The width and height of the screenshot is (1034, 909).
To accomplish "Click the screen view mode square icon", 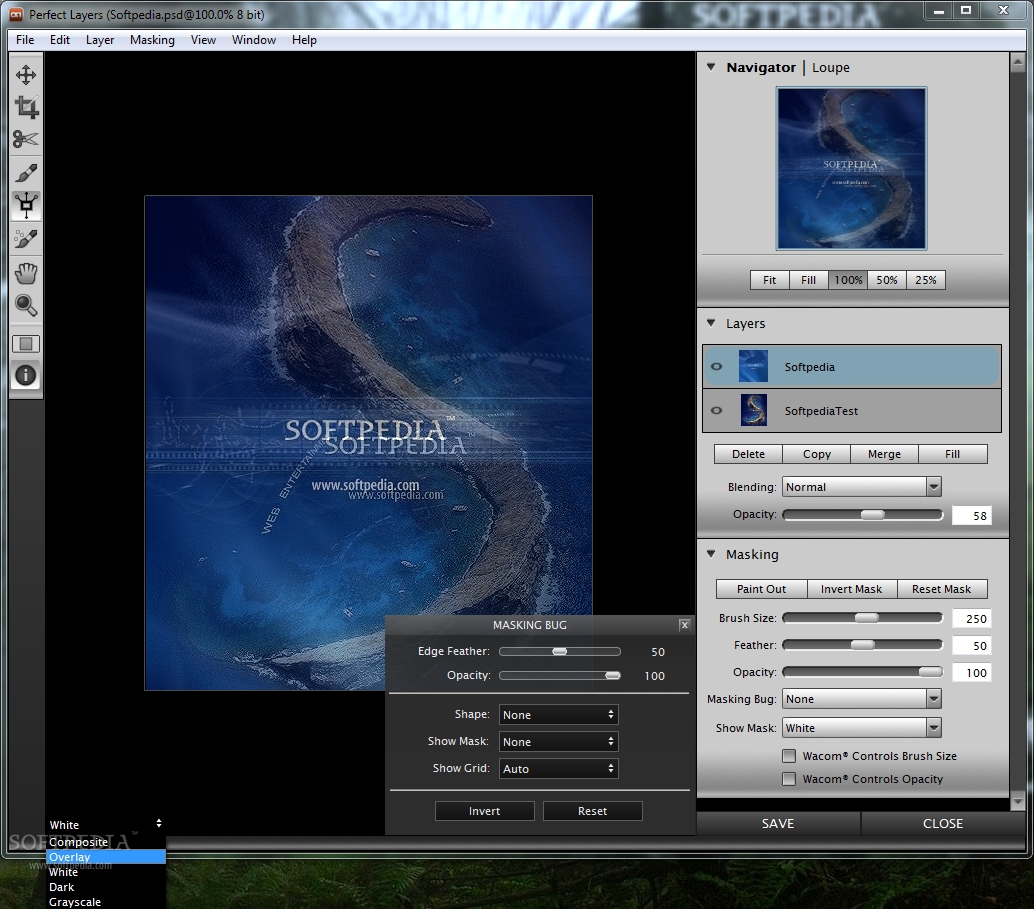I will coord(26,344).
